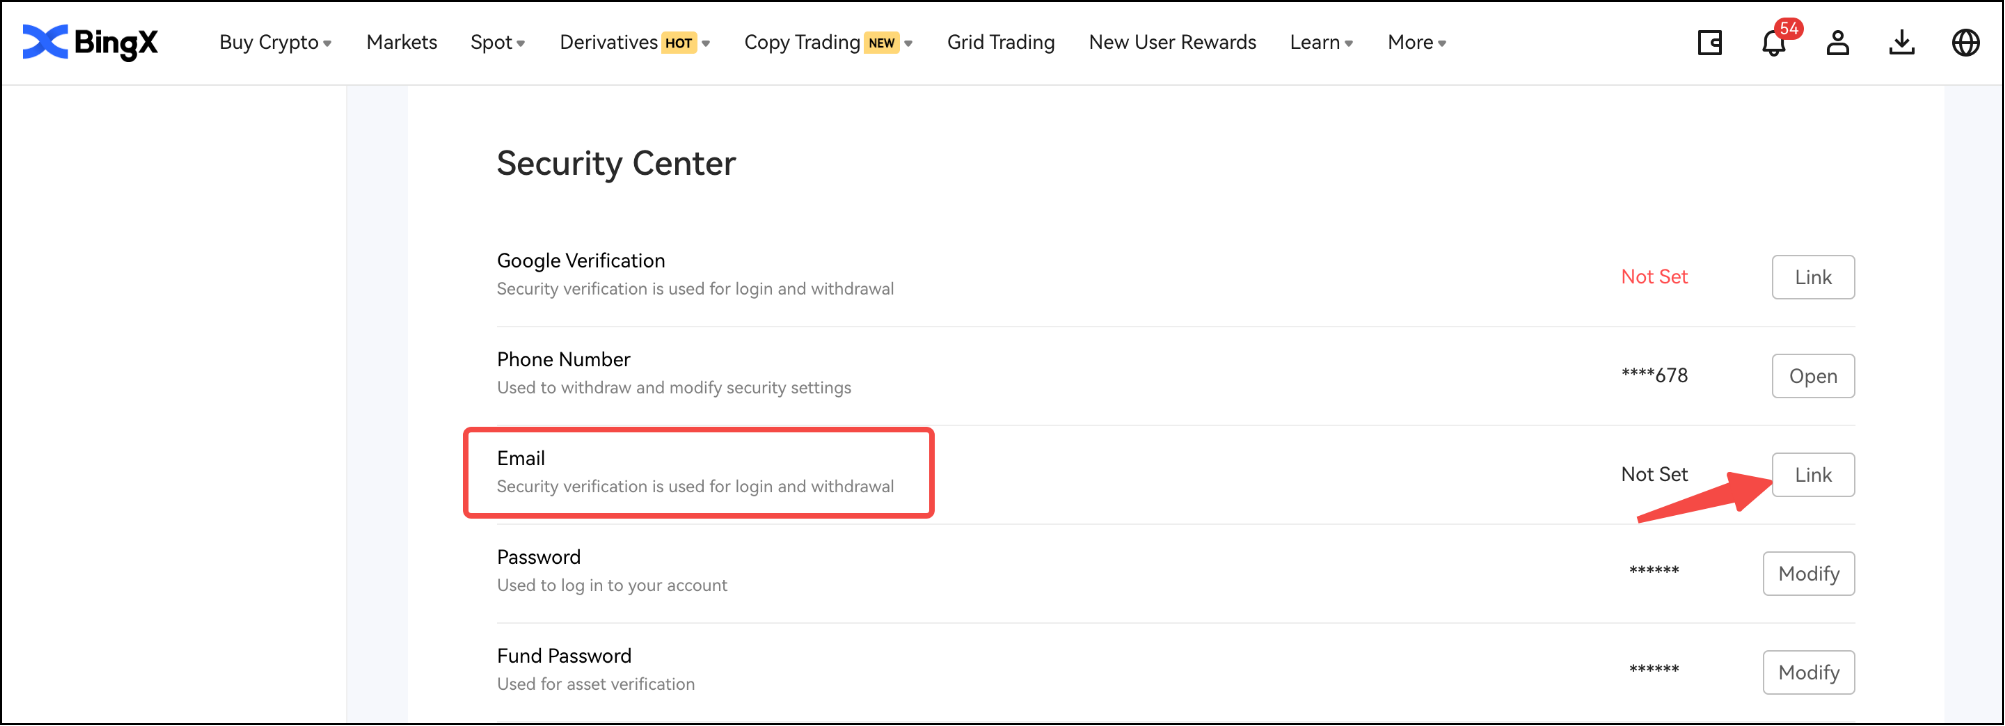The image size is (2005, 726).
Task: Open the More dropdown menu
Action: tap(1416, 43)
